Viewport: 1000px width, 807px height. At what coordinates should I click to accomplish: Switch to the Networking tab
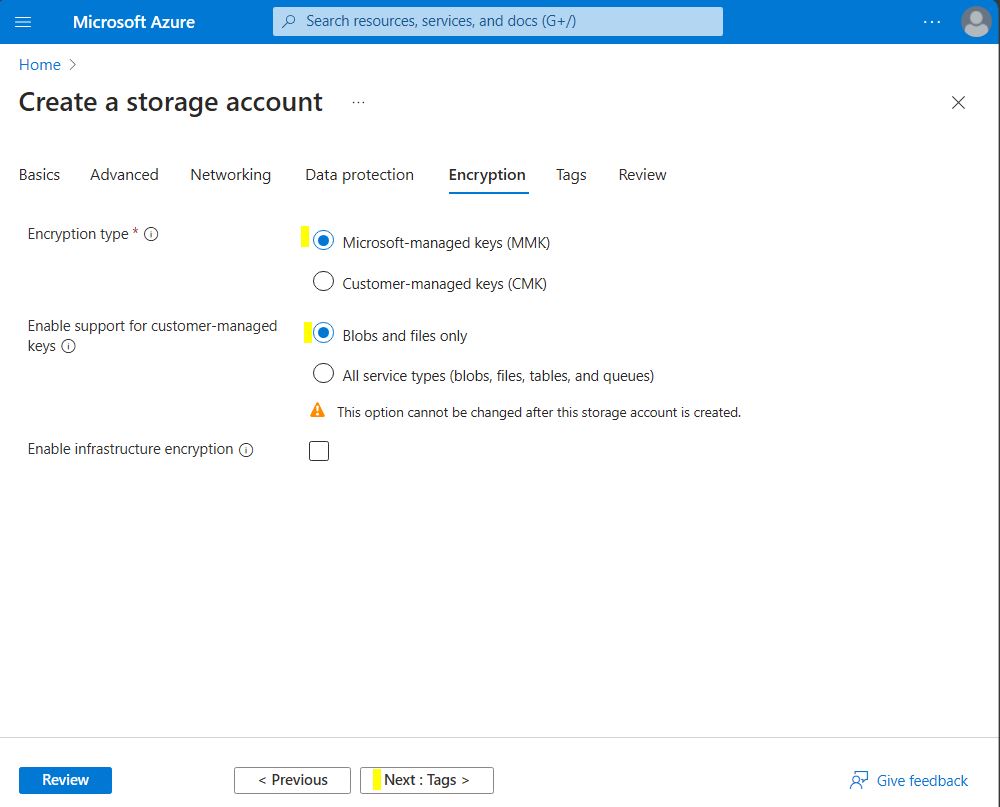230,175
